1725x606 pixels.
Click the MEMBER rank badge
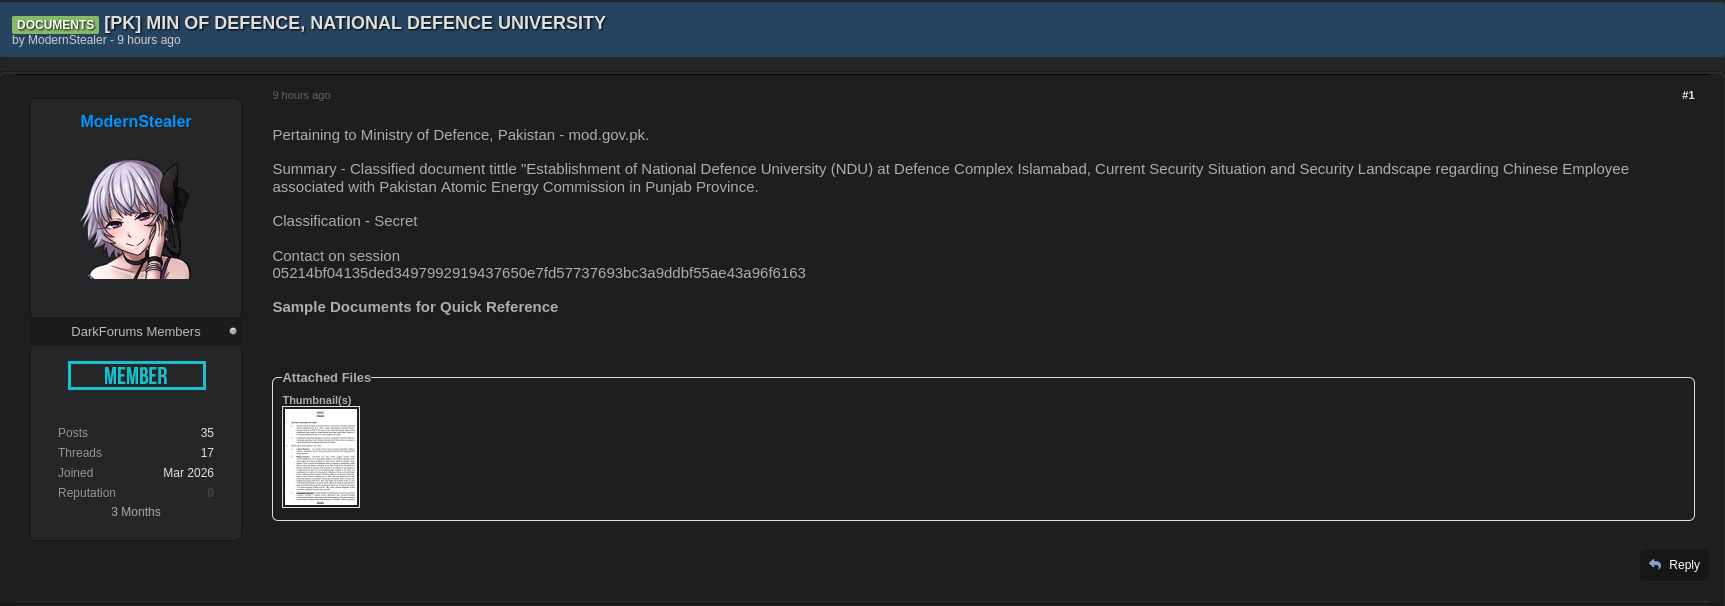coord(137,375)
